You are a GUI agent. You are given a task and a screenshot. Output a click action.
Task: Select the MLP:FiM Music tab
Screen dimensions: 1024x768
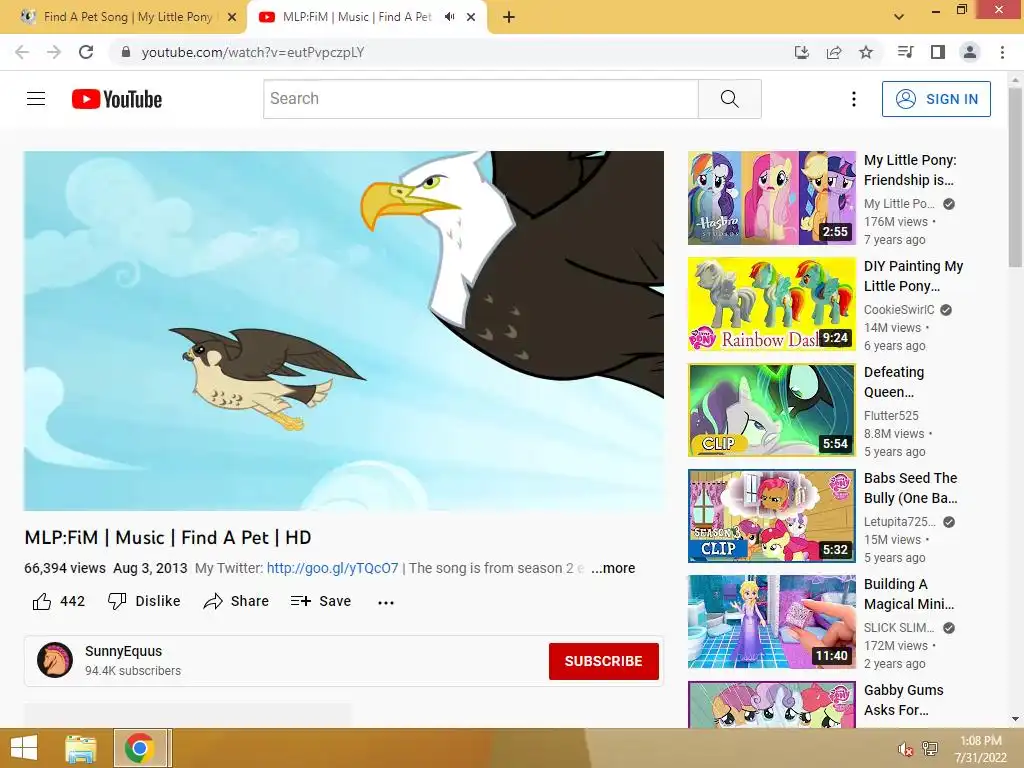[x=357, y=17]
